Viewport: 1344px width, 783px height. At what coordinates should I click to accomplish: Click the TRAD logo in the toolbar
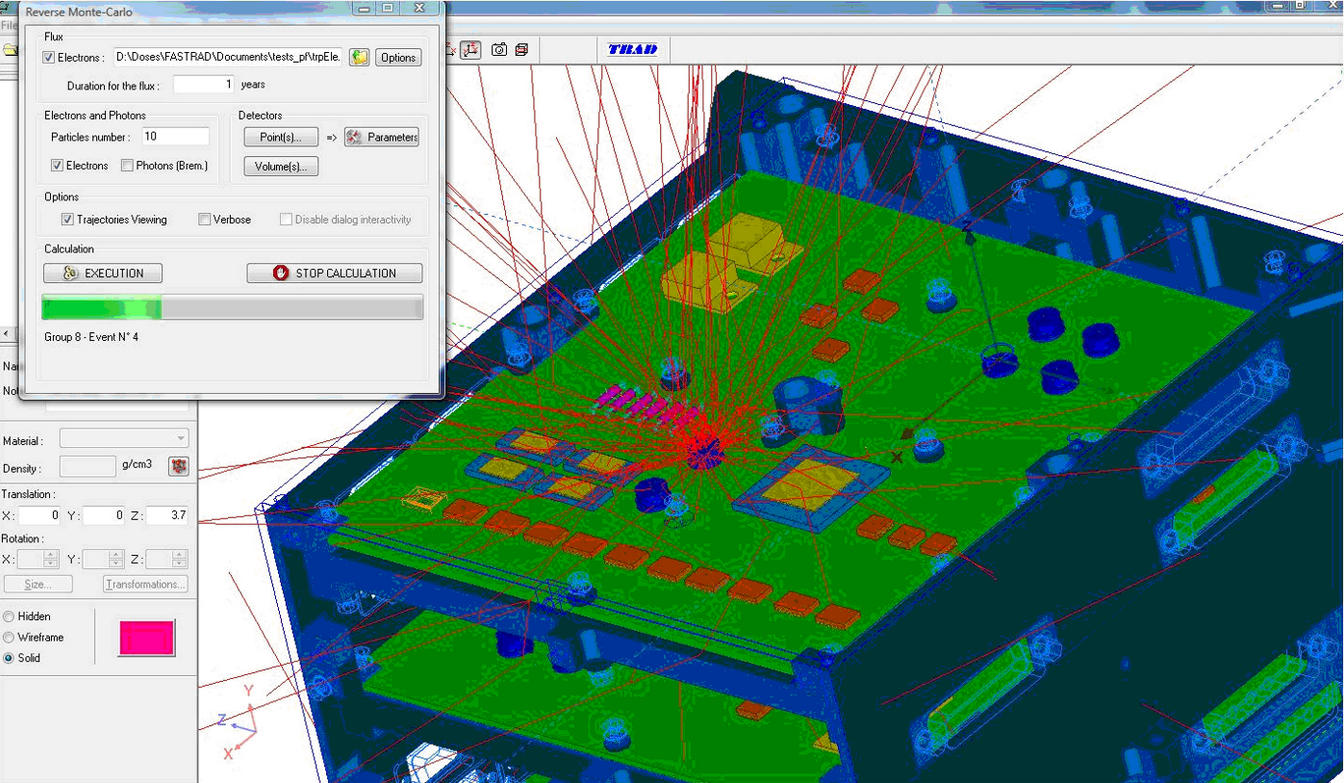tap(633, 49)
